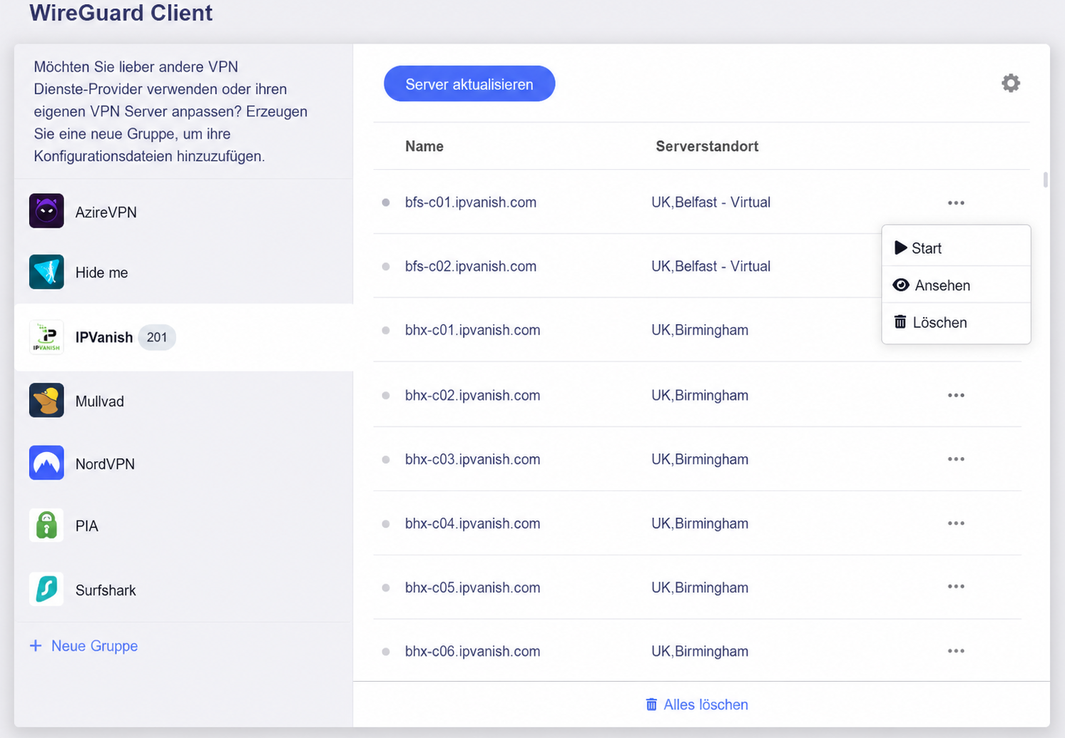This screenshot has width=1065, height=738.
Task: Click the PIA padlock logo icon
Action: click(x=46, y=525)
